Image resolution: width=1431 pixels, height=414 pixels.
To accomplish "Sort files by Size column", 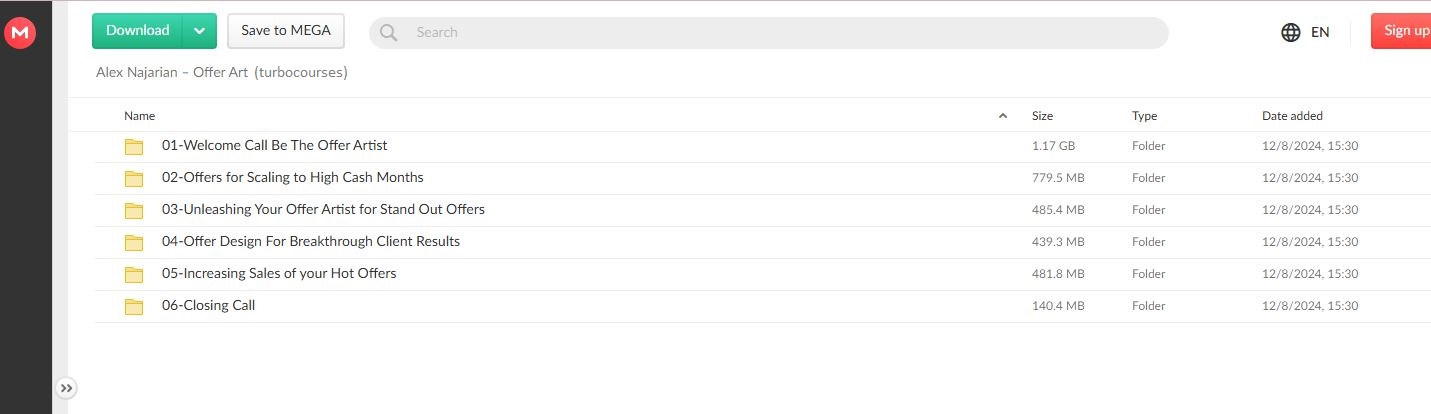I will [1042, 116].
